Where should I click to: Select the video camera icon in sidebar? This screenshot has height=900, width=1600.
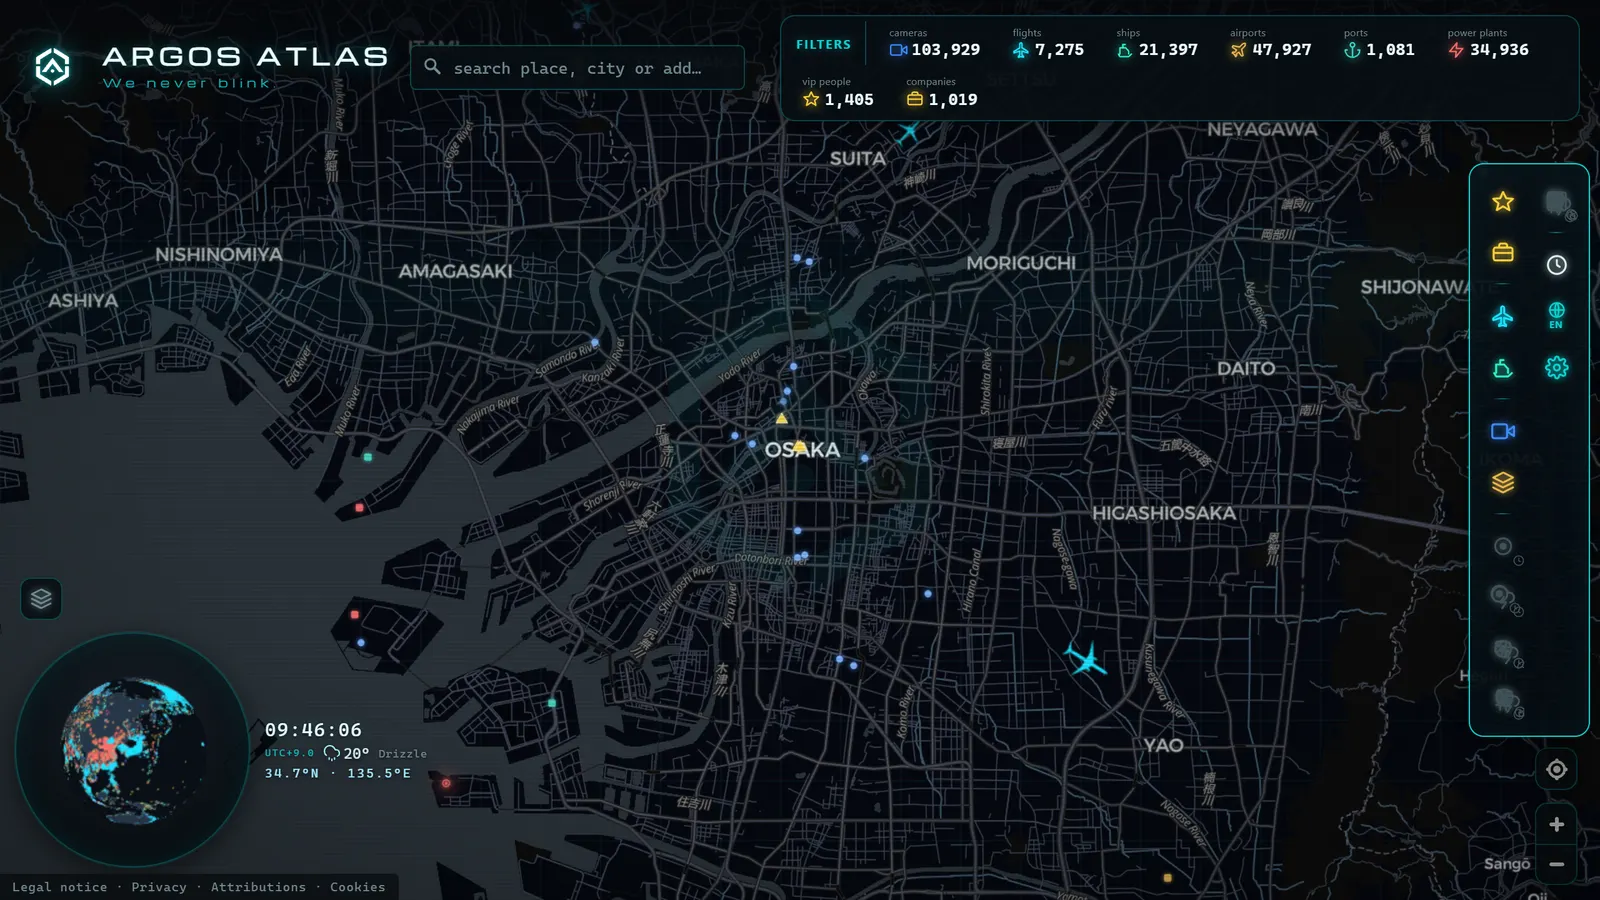[1503, 431]
